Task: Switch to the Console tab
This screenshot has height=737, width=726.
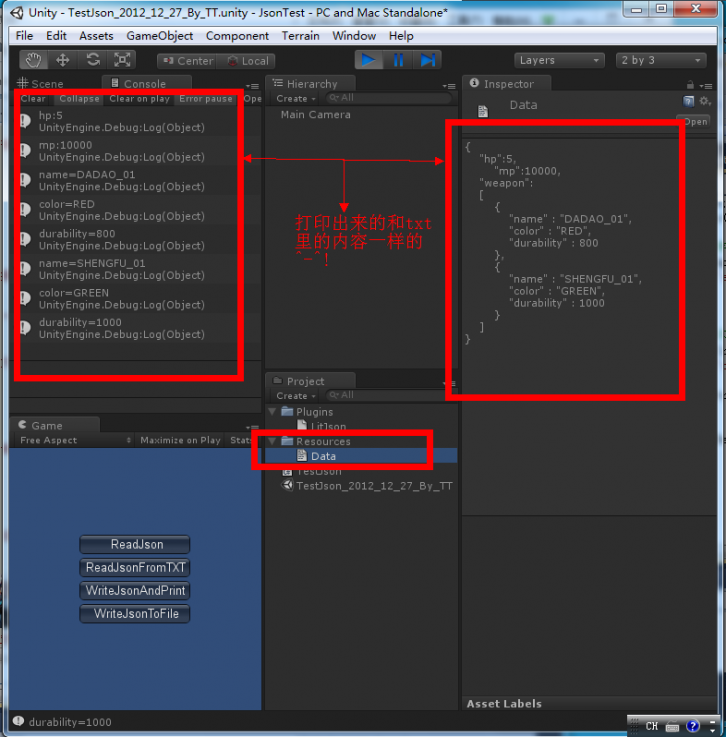Action: coord(145,83)
